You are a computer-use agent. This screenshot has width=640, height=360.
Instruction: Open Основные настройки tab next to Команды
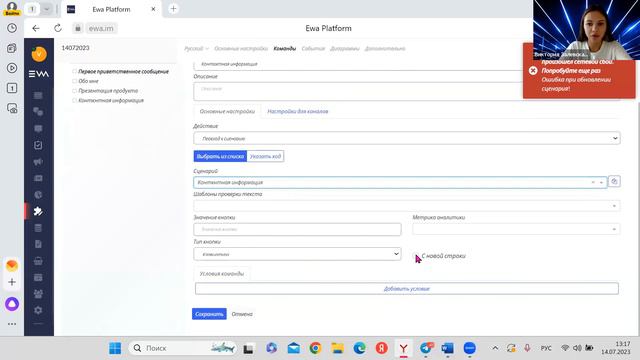(241, 49)
